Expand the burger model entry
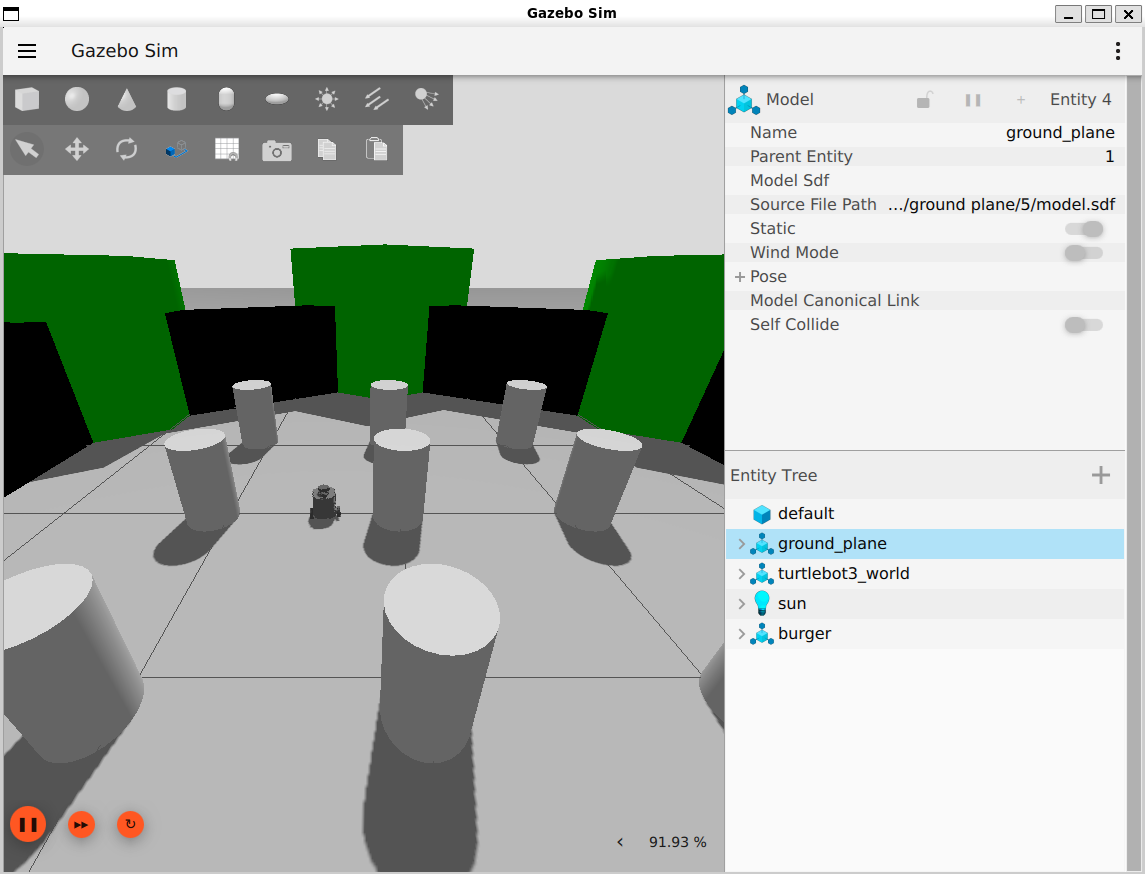The height and width of the screenshot is (874, 1145). [741, 634]
